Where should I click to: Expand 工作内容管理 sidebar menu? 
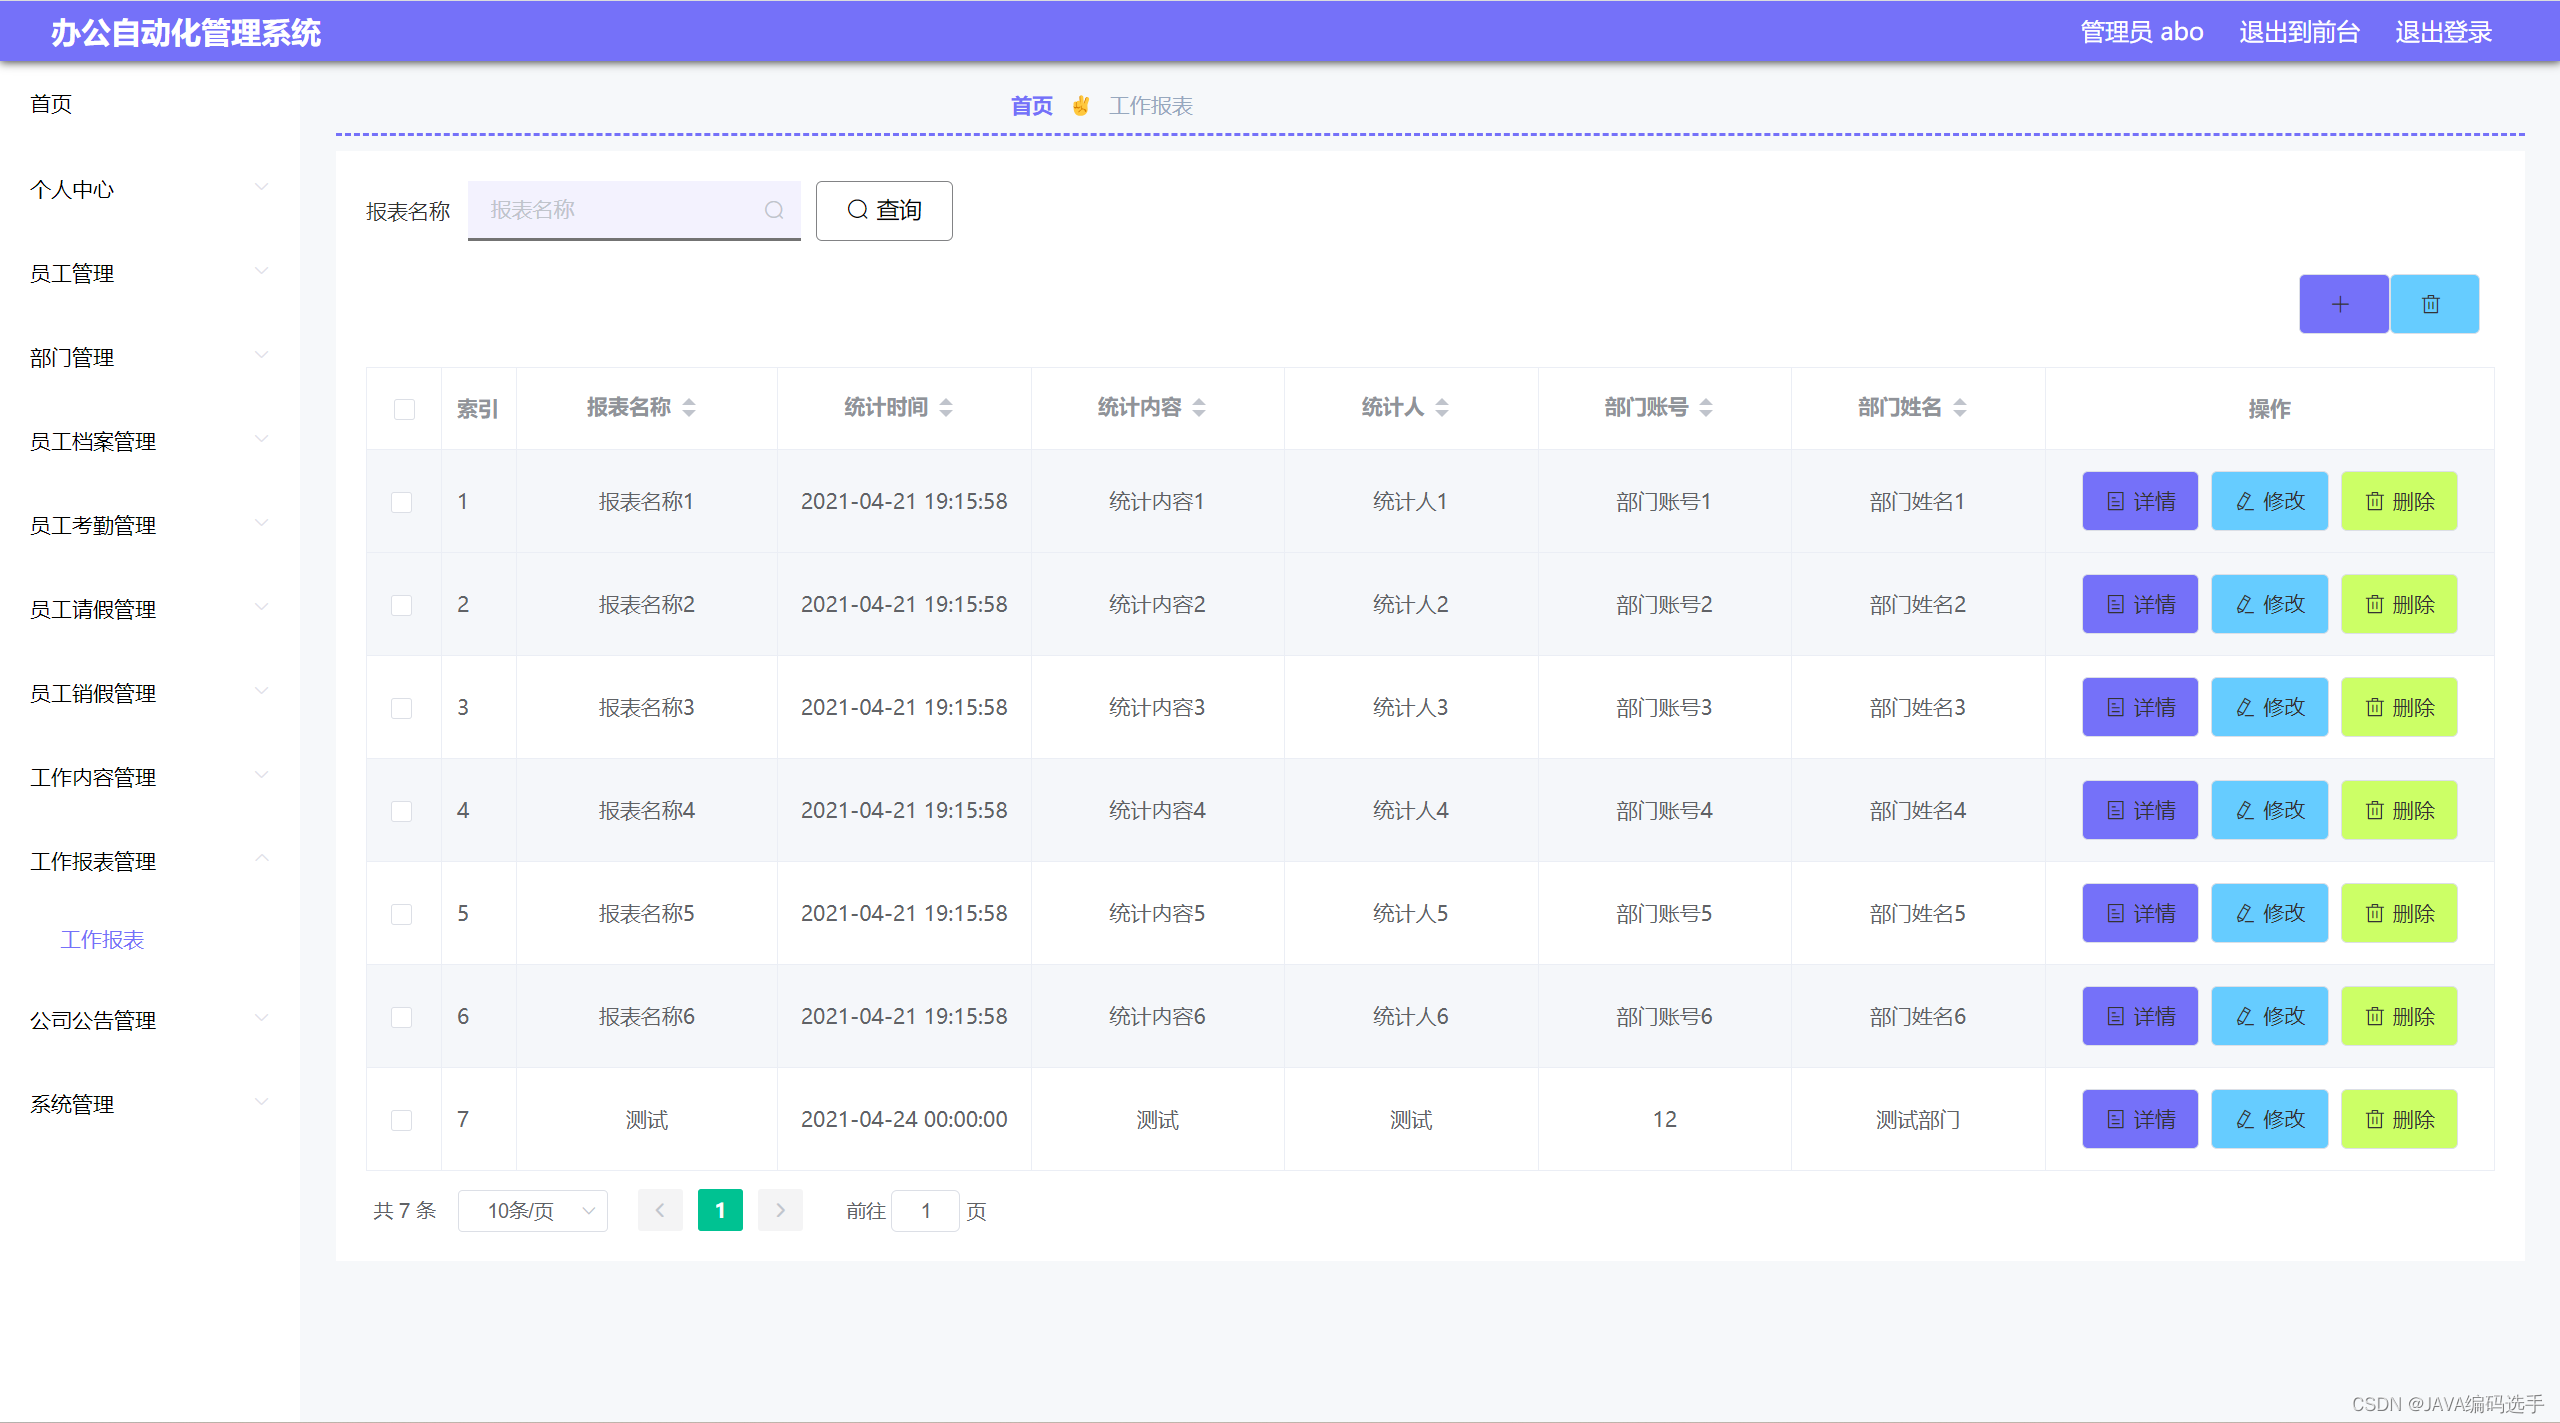point(150,777)
